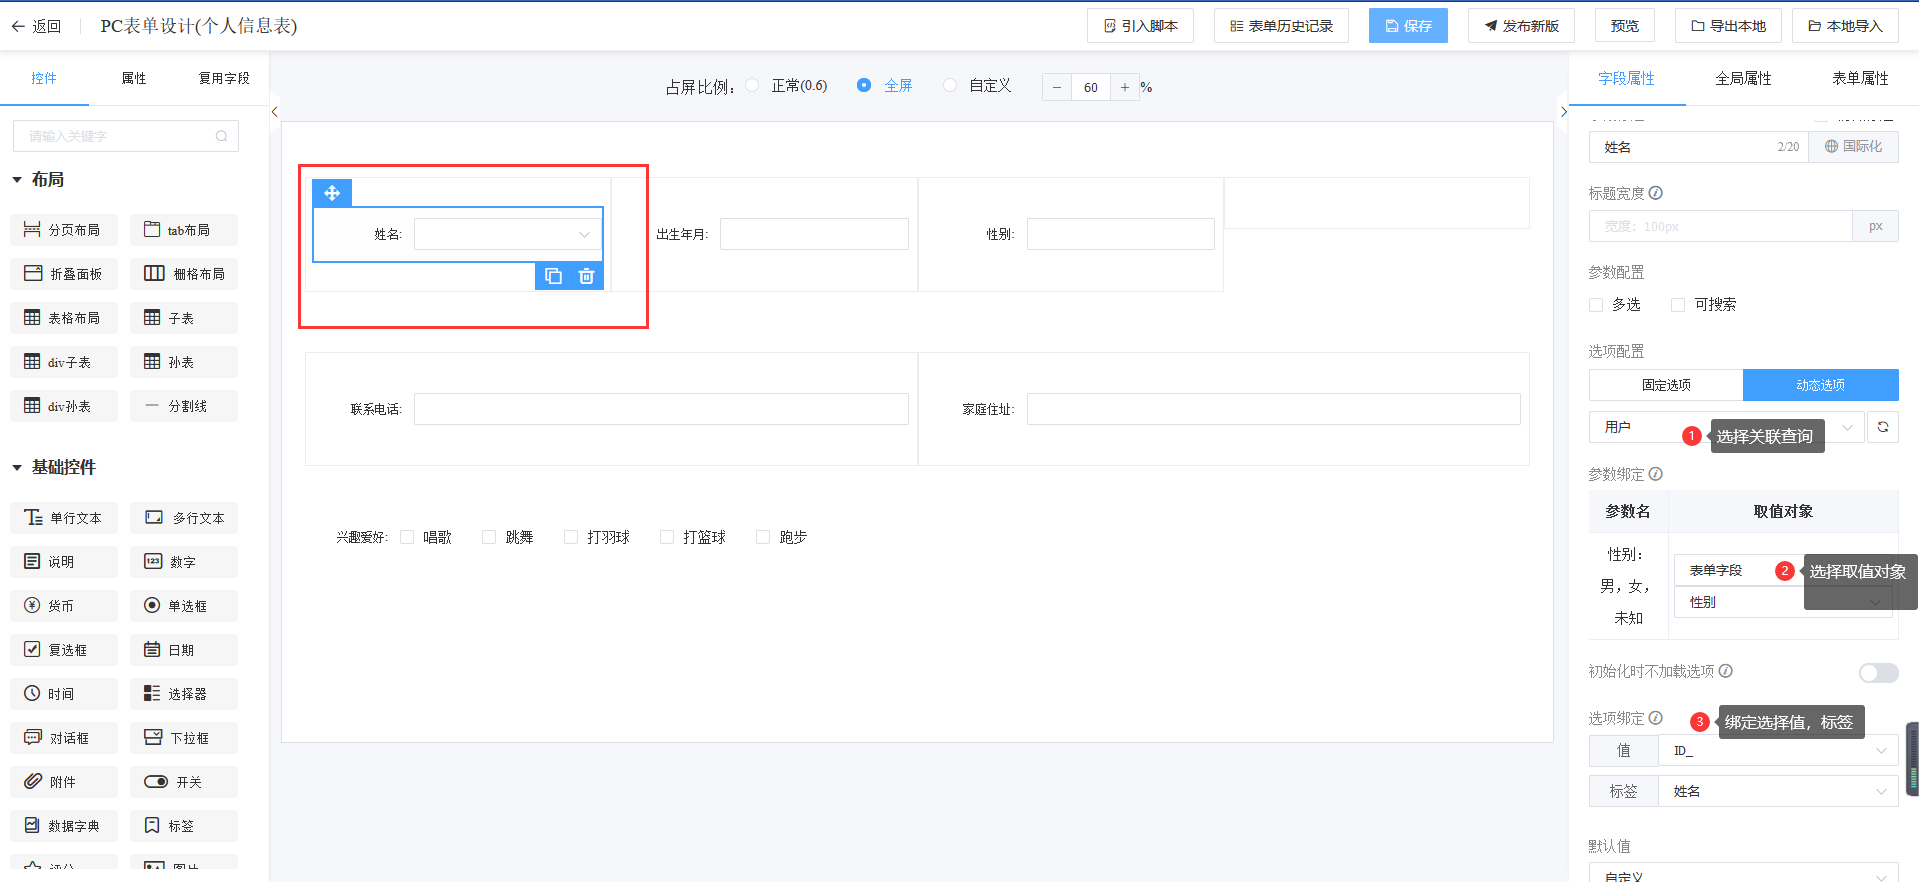
Task: Open the 标签 姓名 binding dropdown
Action: coord(1778,791)
